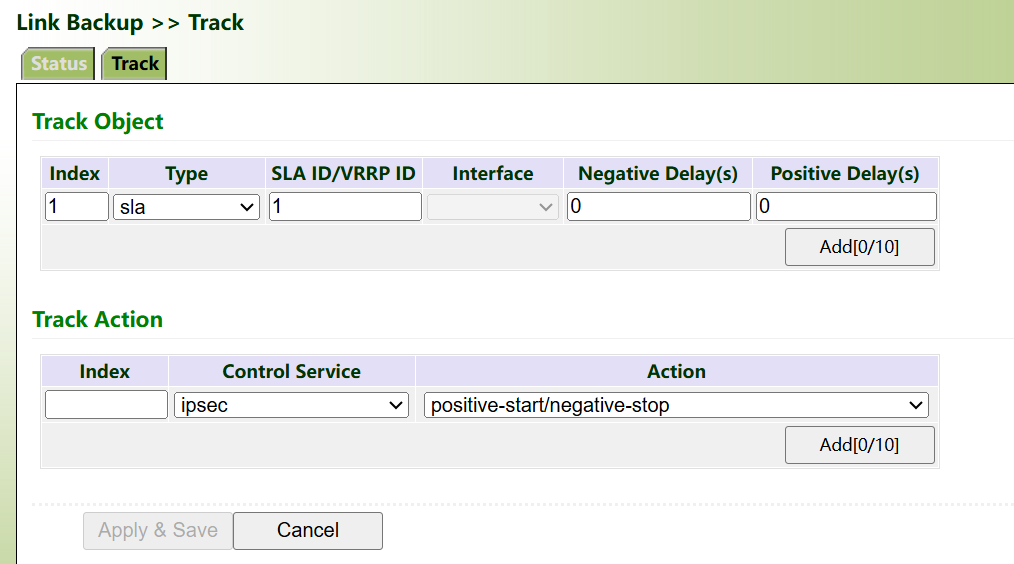
Task: Click the Track Object Index input field
Action: tap(77, 207)
